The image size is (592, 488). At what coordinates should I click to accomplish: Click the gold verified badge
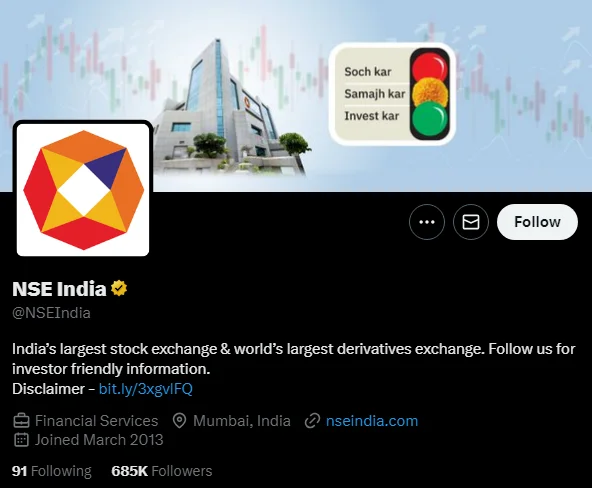tap(119, 289)
